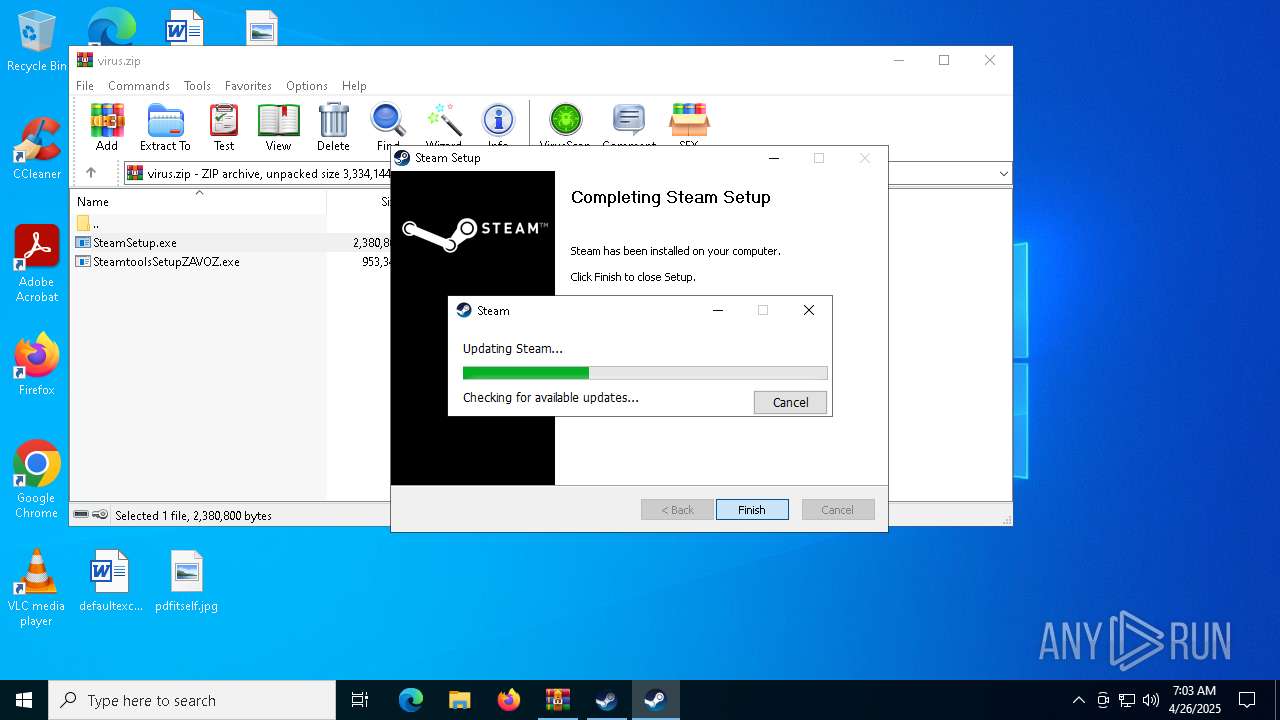Minimize the Steam Setup window
This screenshot has width=1280, height=720.
[773, 158]
